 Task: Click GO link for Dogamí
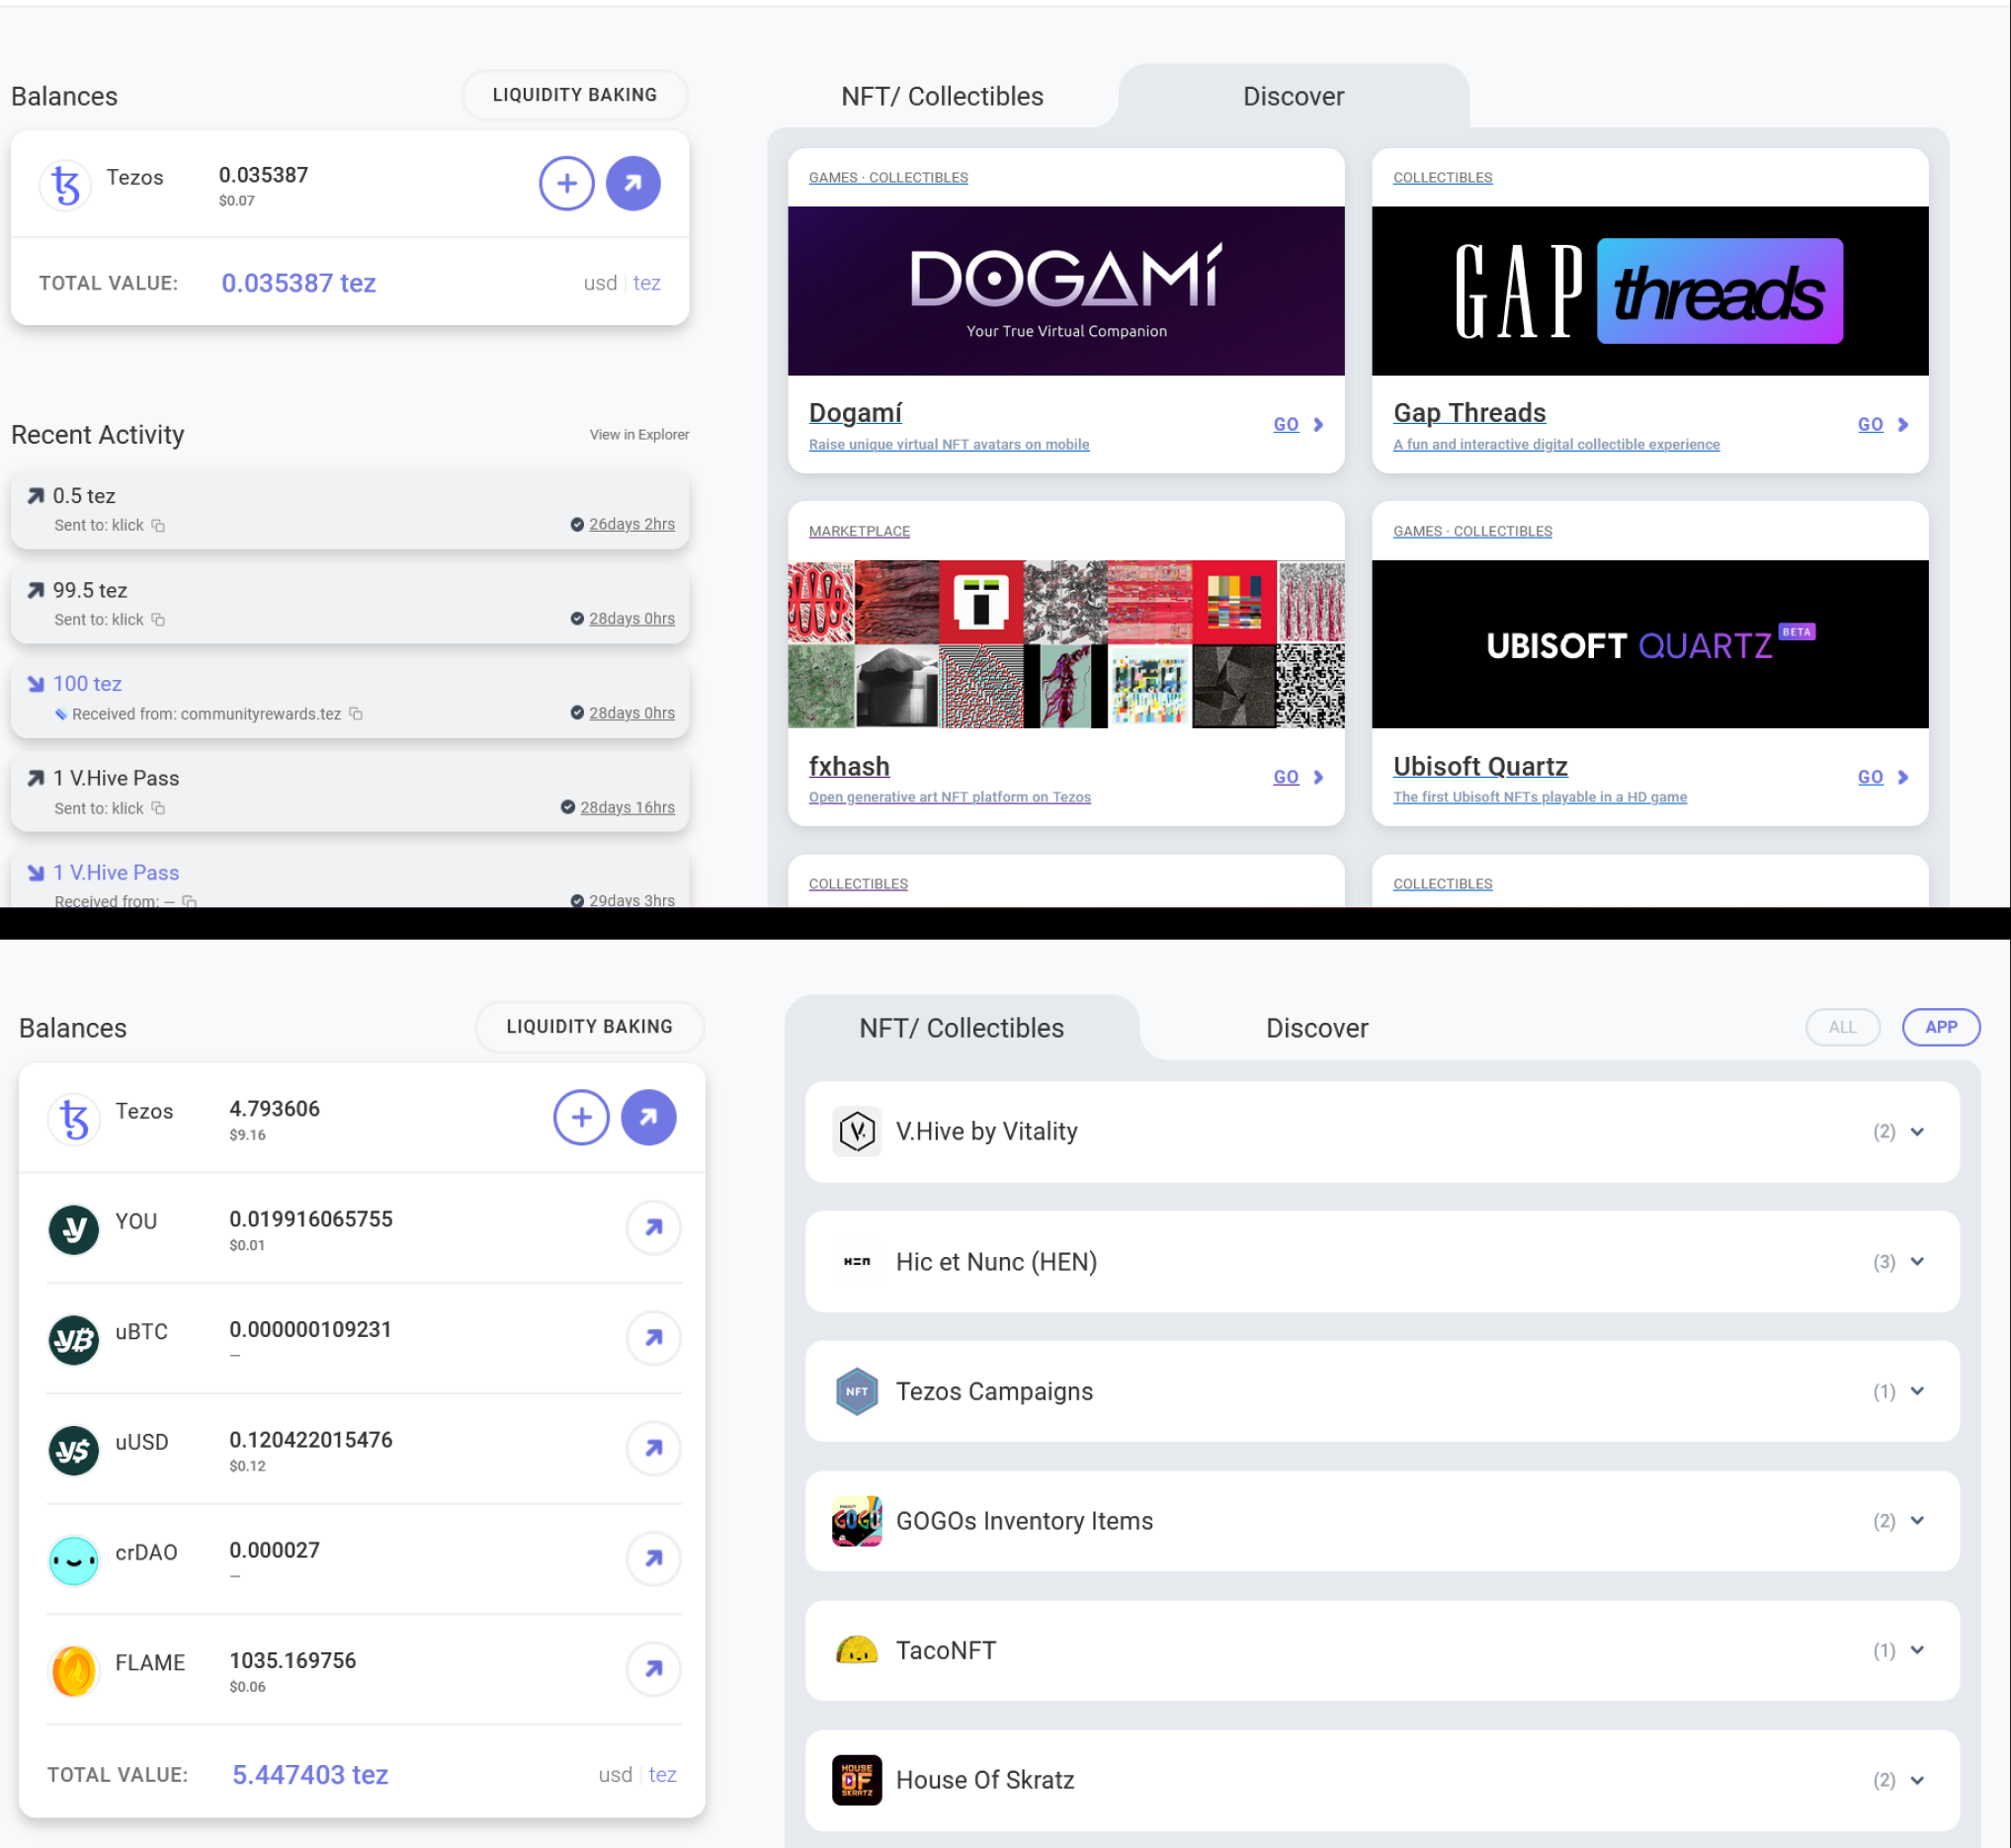[x=1298, y=424]
